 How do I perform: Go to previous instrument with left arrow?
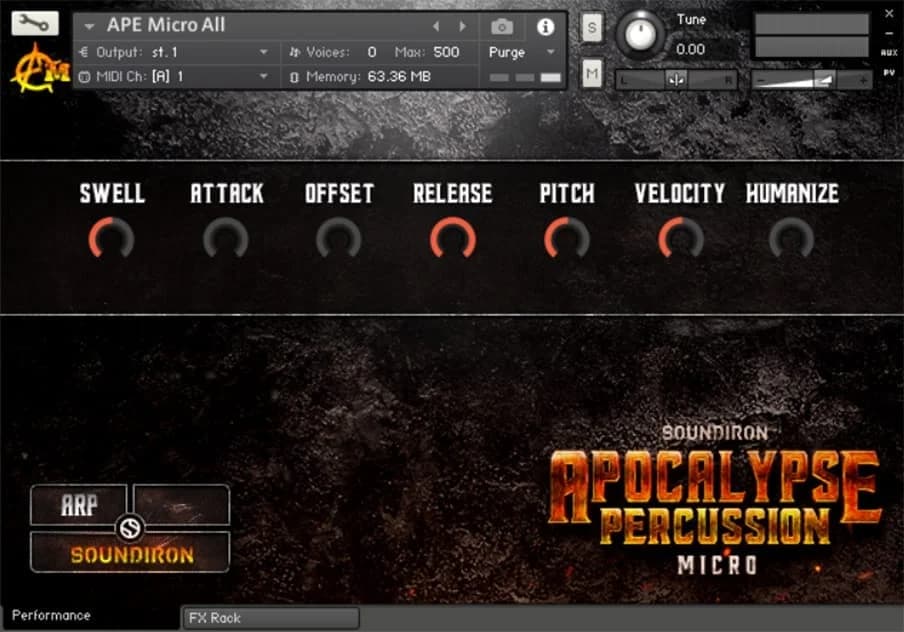437,27
